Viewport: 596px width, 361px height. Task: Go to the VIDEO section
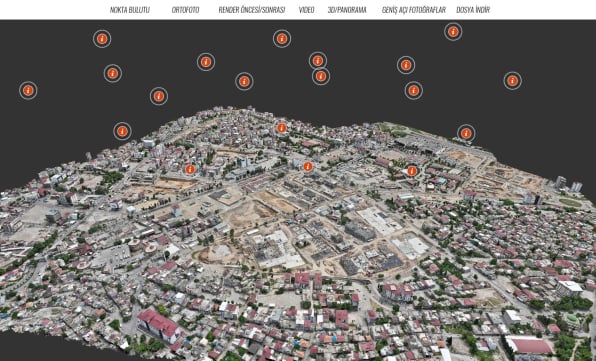(306, 10)
